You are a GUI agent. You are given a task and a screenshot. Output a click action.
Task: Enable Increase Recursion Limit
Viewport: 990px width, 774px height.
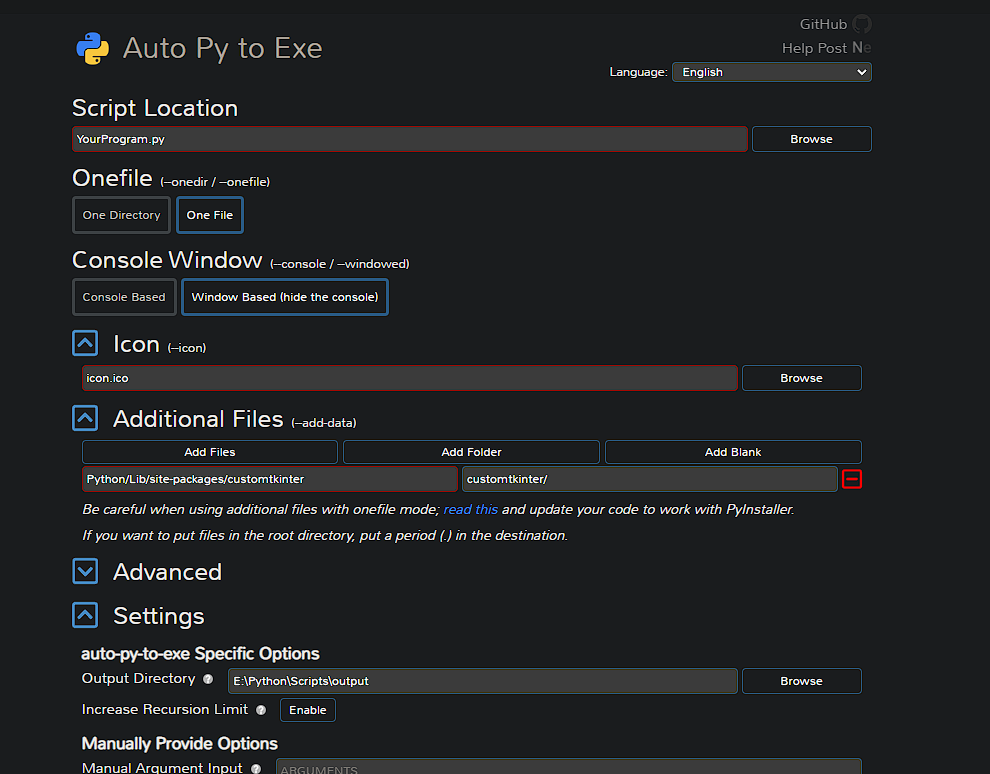tap(307, 710)
